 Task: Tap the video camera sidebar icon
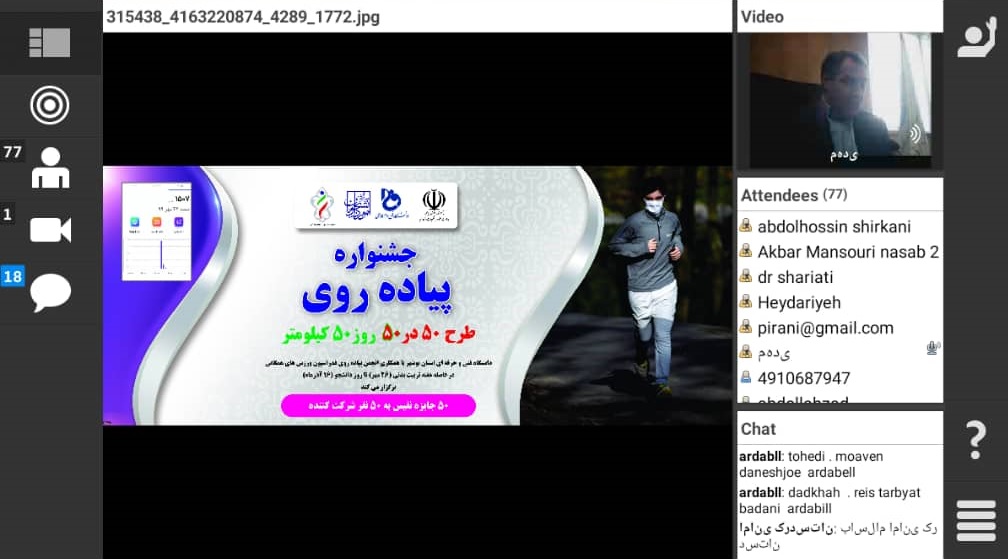tap(49, 230)
